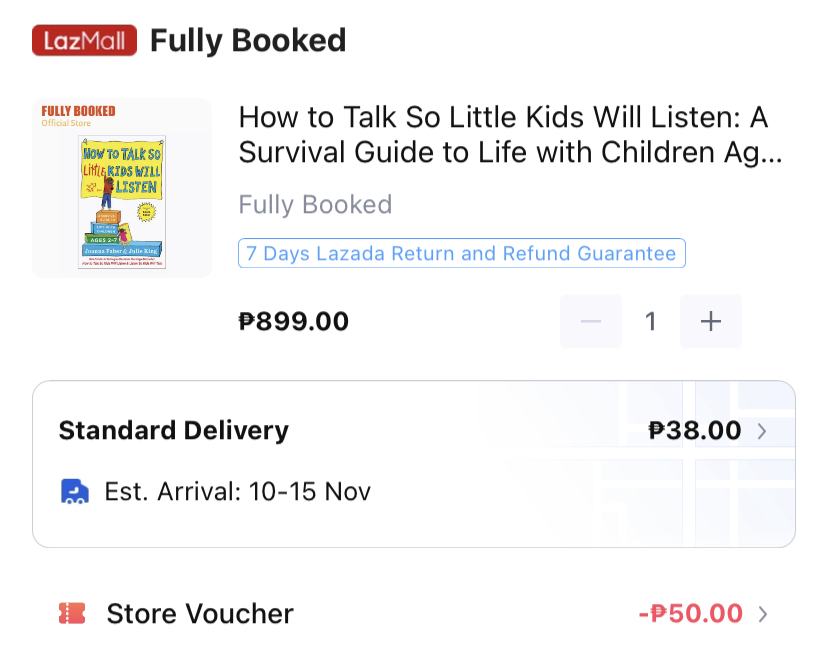Image resolution: width=828 pixels, height=669 pixels.
Task: Click the Est. Arrival date text
Action: coord(238,492)
